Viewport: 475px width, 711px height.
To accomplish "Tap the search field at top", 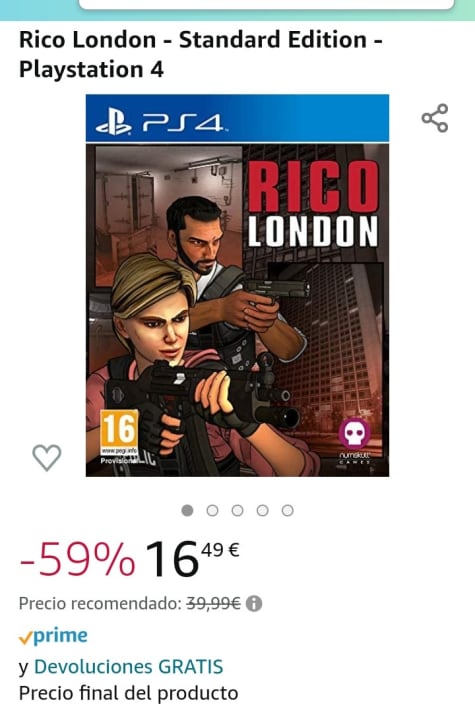I will coord(267,4).
